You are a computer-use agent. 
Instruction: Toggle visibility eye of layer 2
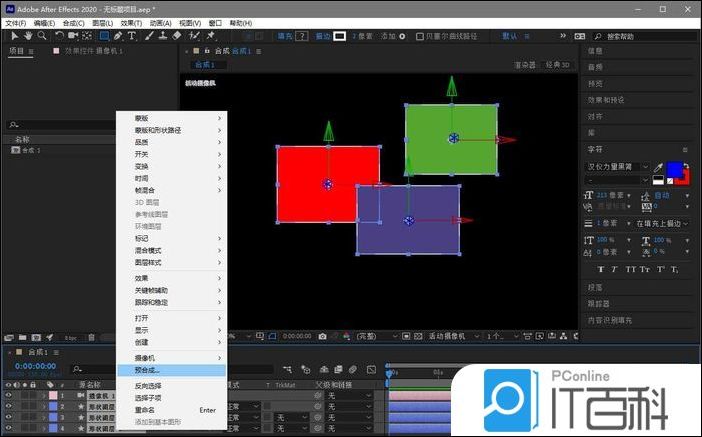tap(9, 406)
